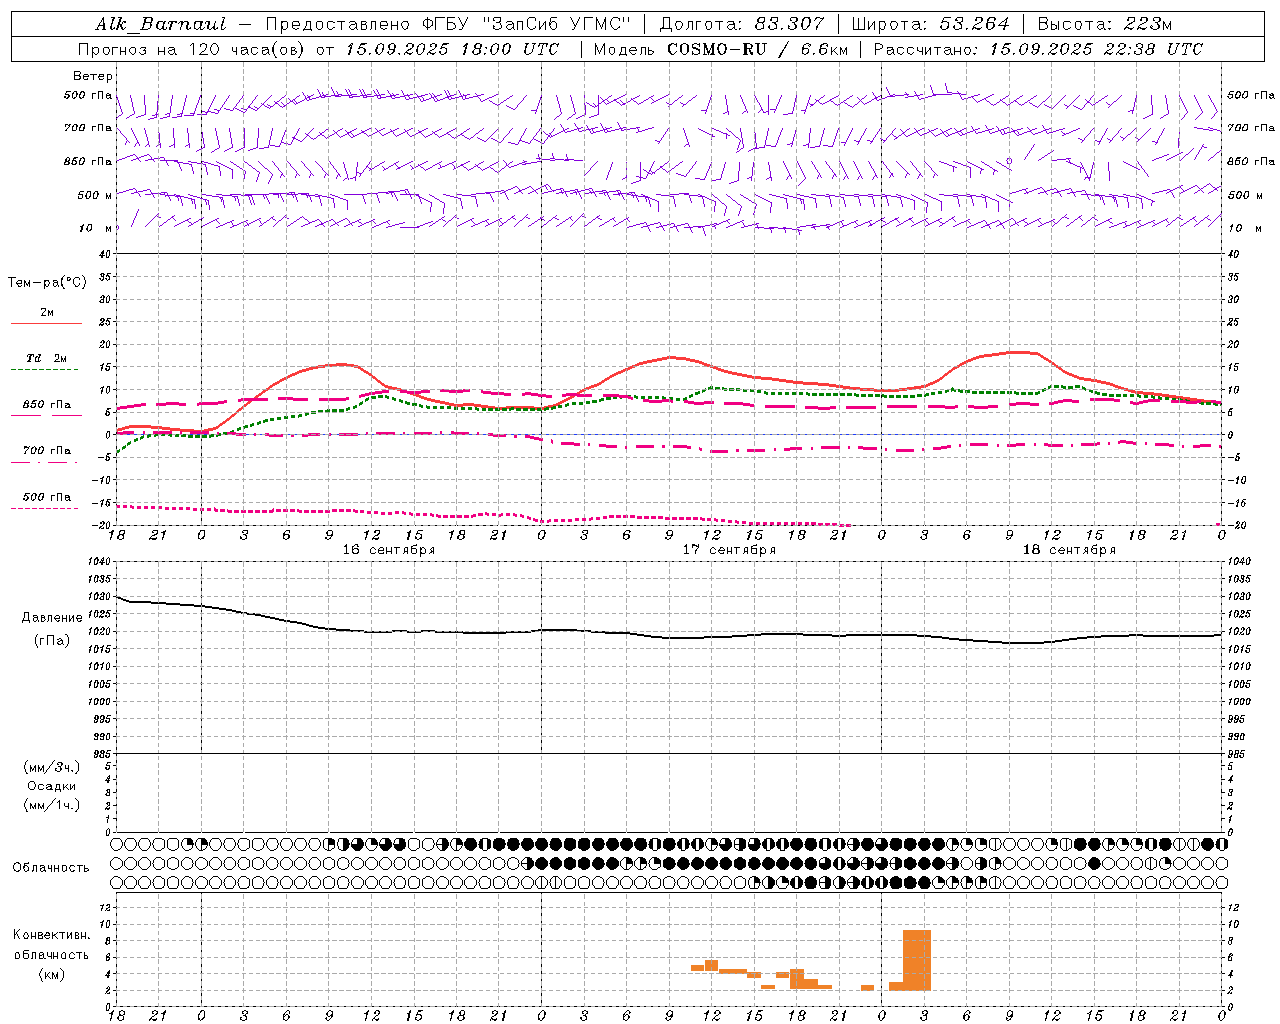Click the Долгота: 83.307 value
Image resolution: width=1280 pixels, height=1024 pixels.
point(742,24)
